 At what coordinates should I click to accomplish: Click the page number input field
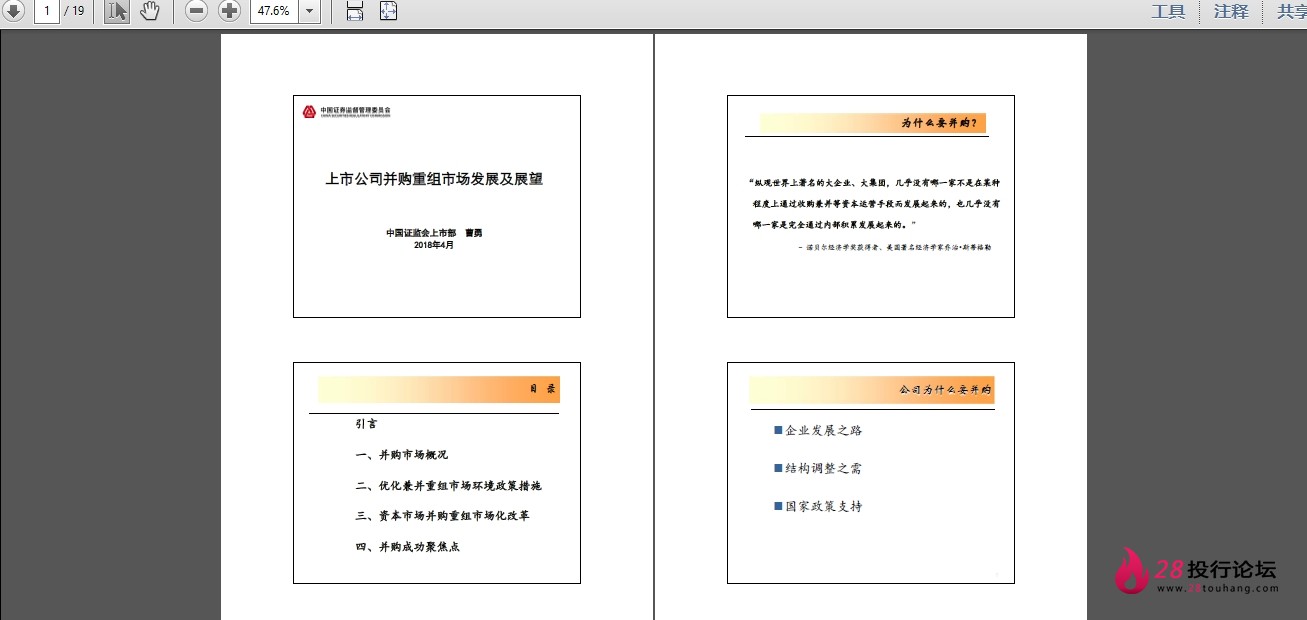coord(46,11)
